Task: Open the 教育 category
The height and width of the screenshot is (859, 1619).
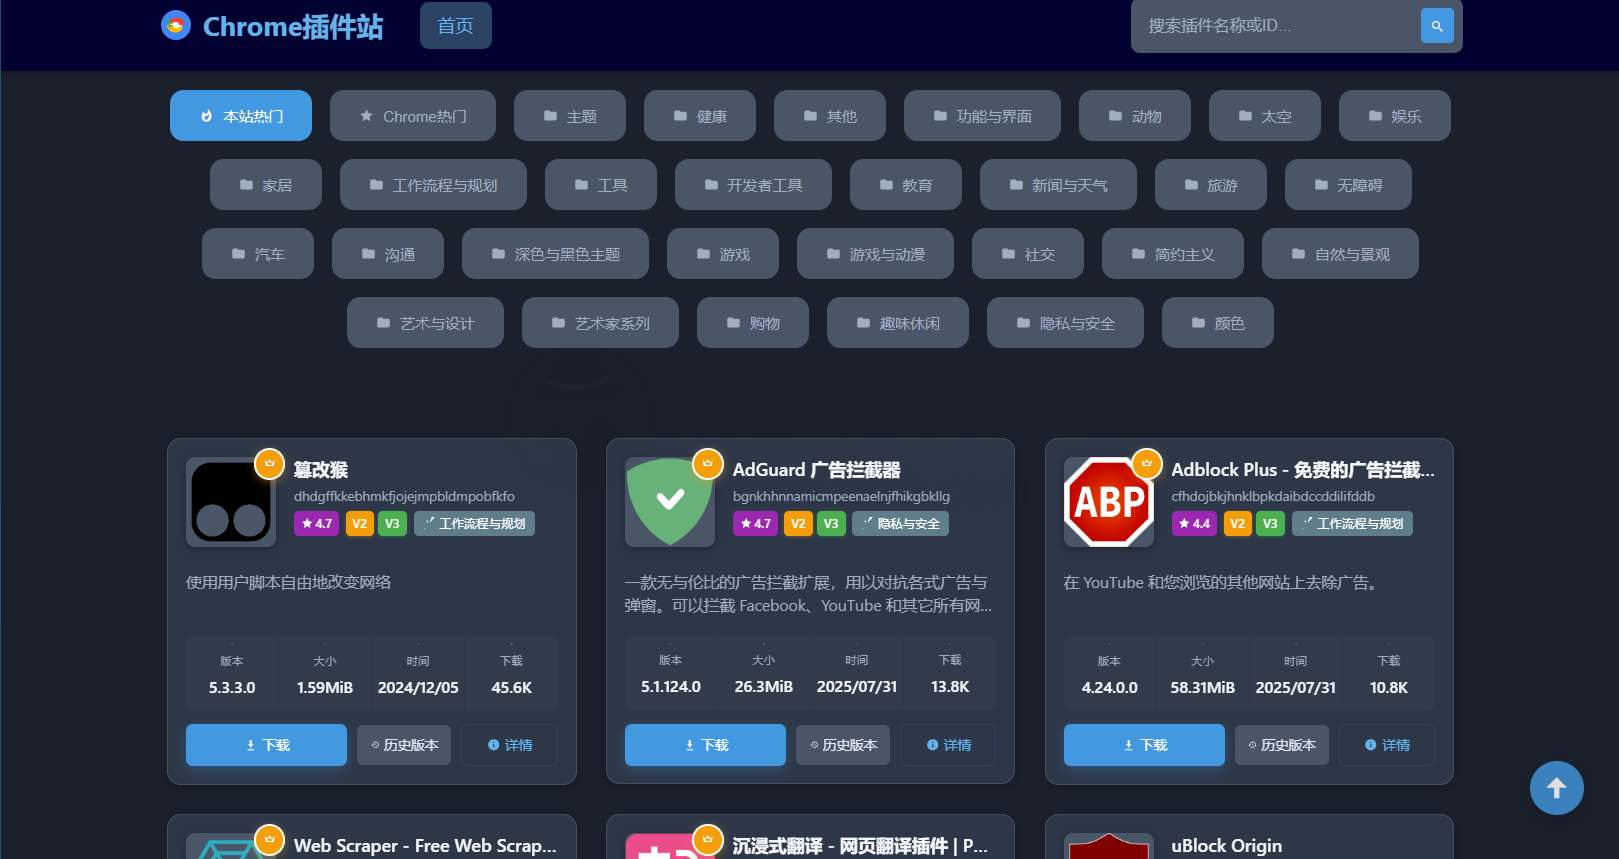Action: click(906, 185)
